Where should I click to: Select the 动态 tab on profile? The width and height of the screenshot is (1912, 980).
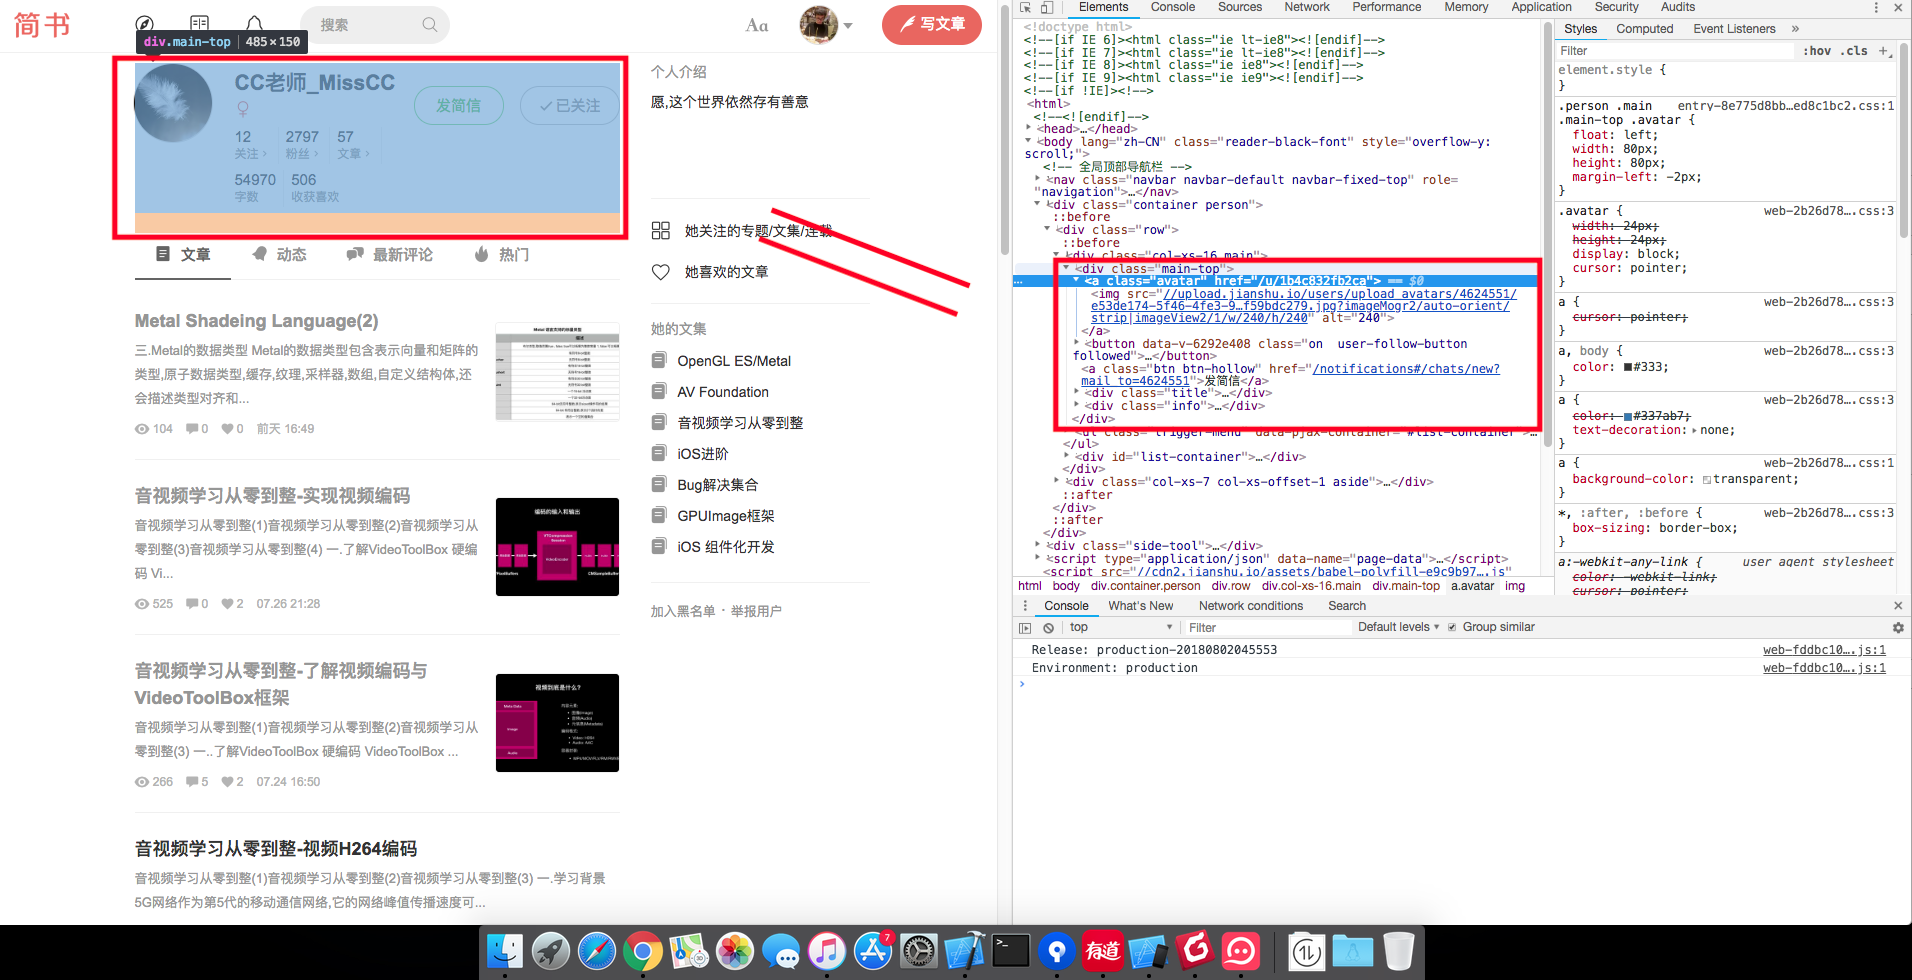pyautogui.click(x=280, y=255)
